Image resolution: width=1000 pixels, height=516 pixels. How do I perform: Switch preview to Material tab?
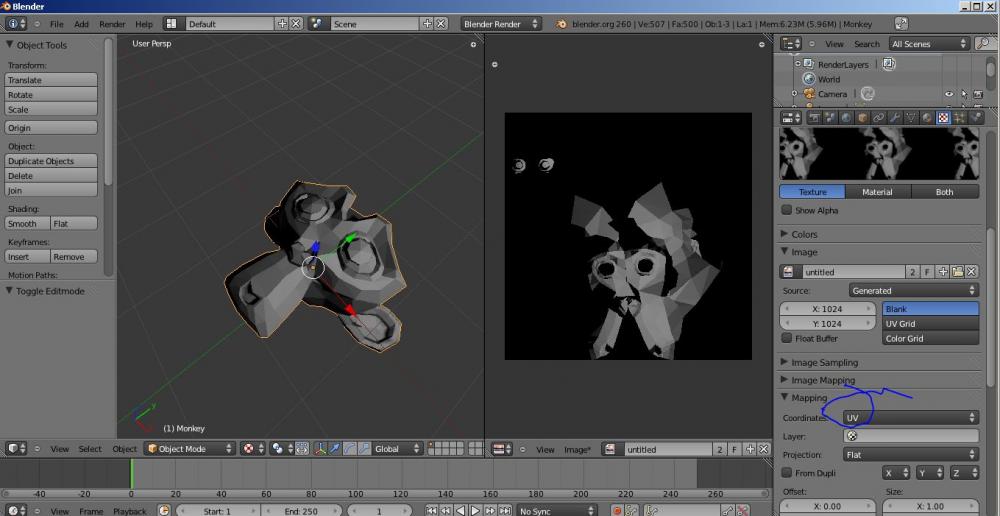point(878,191)
